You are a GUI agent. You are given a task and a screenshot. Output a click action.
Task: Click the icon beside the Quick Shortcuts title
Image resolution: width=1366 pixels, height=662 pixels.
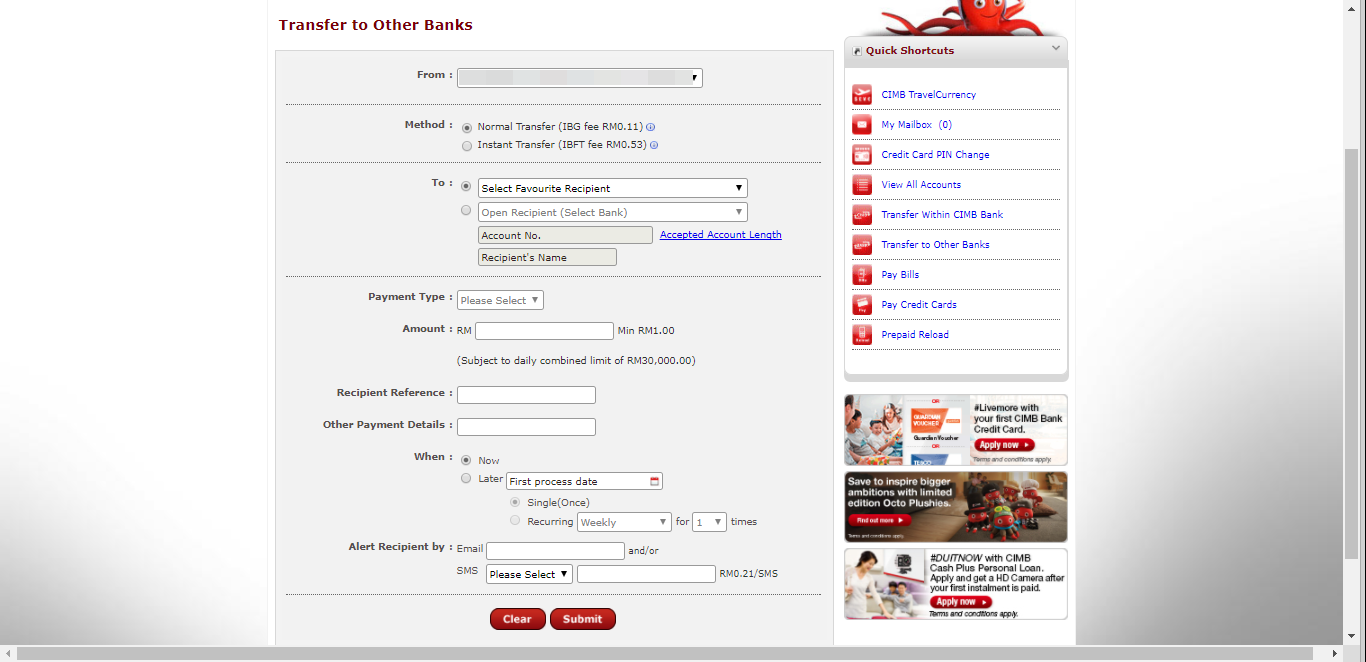(857, 51)
